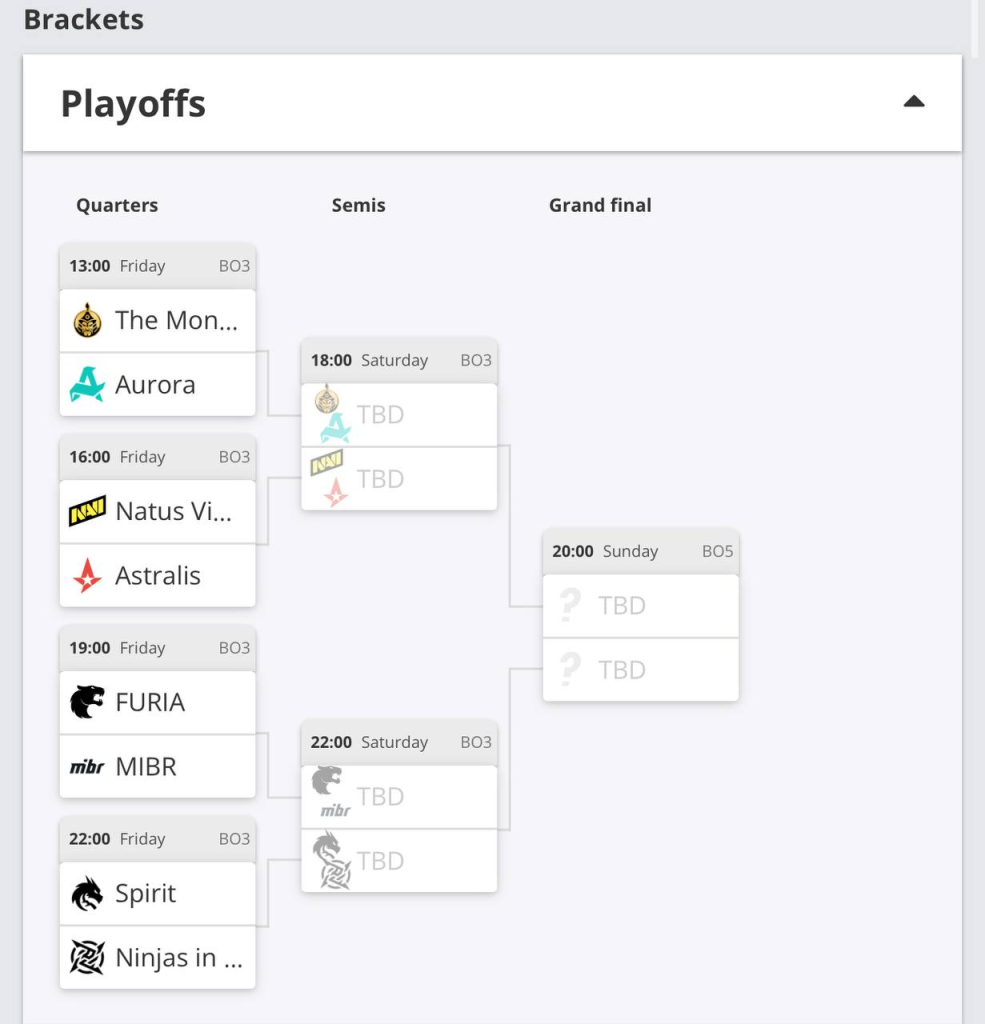Open the 16:00 Friday match header
985x1024 pixels.
tap(157, 457)
